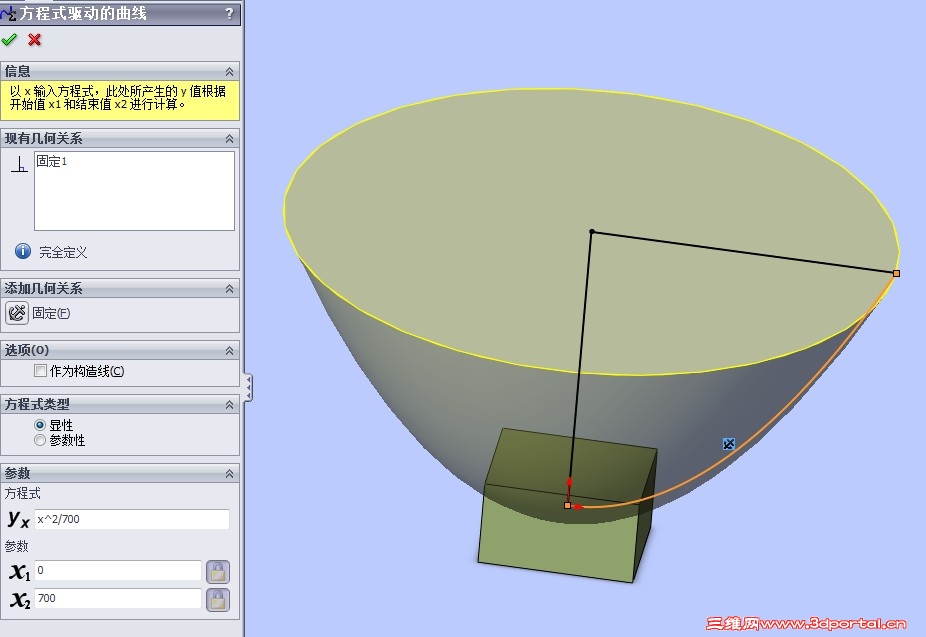
Task: Click the x1 start value field
Action: (118, 570)
